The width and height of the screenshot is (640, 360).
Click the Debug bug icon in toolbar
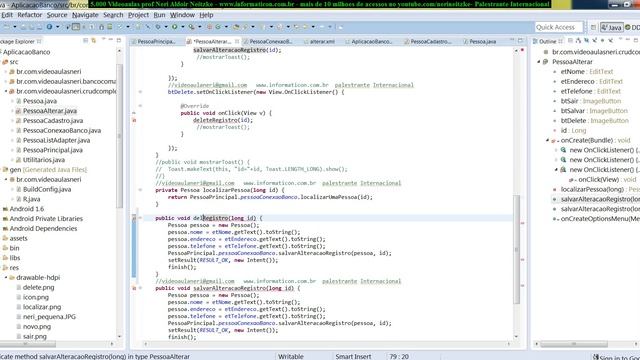[x=158, y=27]
